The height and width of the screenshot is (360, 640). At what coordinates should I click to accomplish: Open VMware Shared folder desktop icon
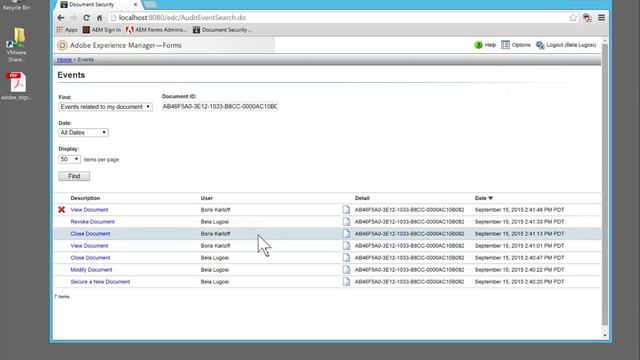(x=16, y=45)
